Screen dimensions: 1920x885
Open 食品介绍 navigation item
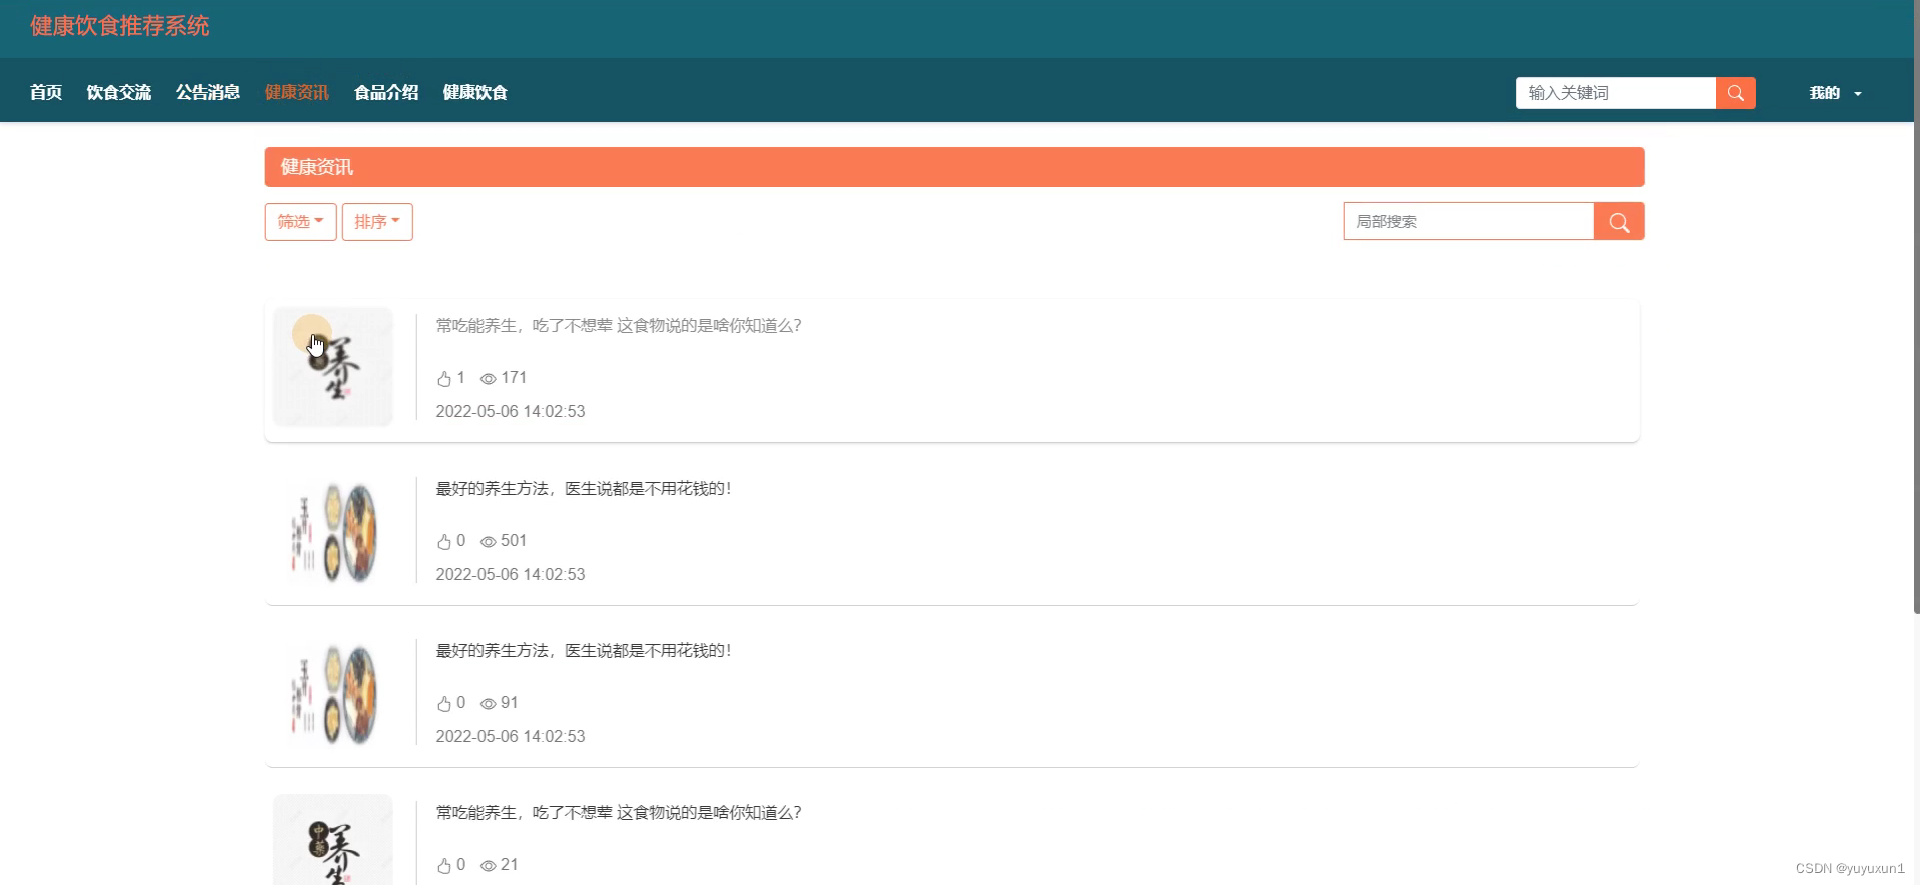pyautogui.click(x=386, y=92)
